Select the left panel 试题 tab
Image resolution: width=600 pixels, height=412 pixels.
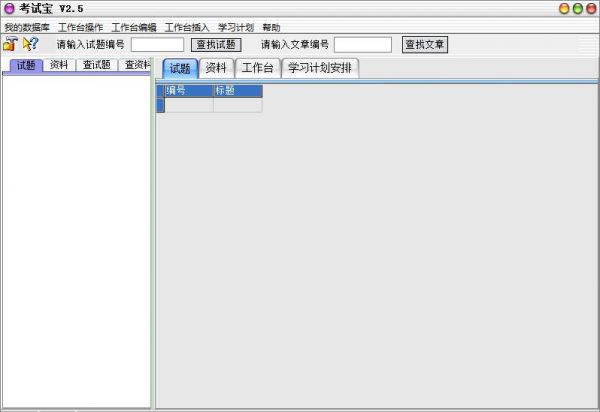coord(26,65)
